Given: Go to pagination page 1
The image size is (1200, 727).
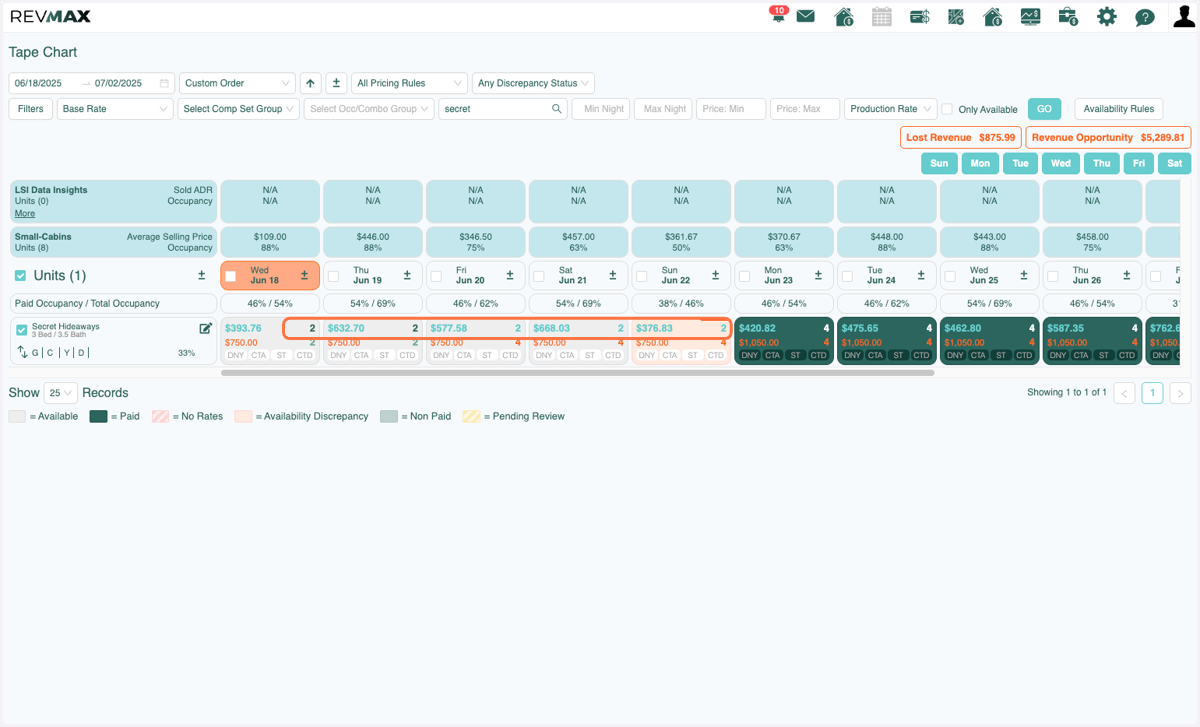Looking at the screenshot, I should 1152,393.
